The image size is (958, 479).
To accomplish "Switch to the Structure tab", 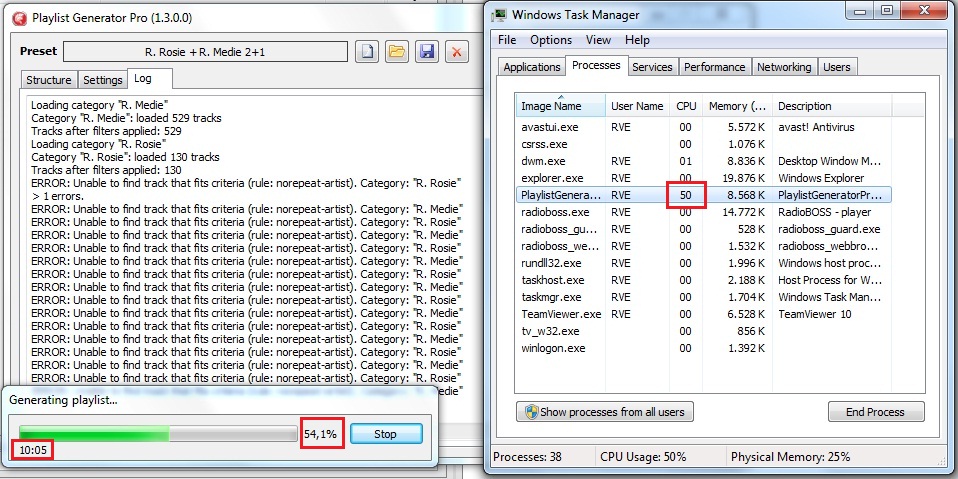I will (x=49, y=80).
